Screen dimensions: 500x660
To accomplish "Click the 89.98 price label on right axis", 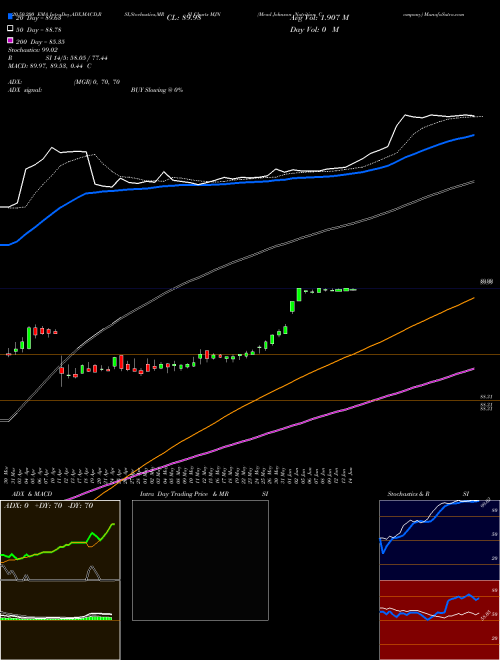I will click(487, 282).
